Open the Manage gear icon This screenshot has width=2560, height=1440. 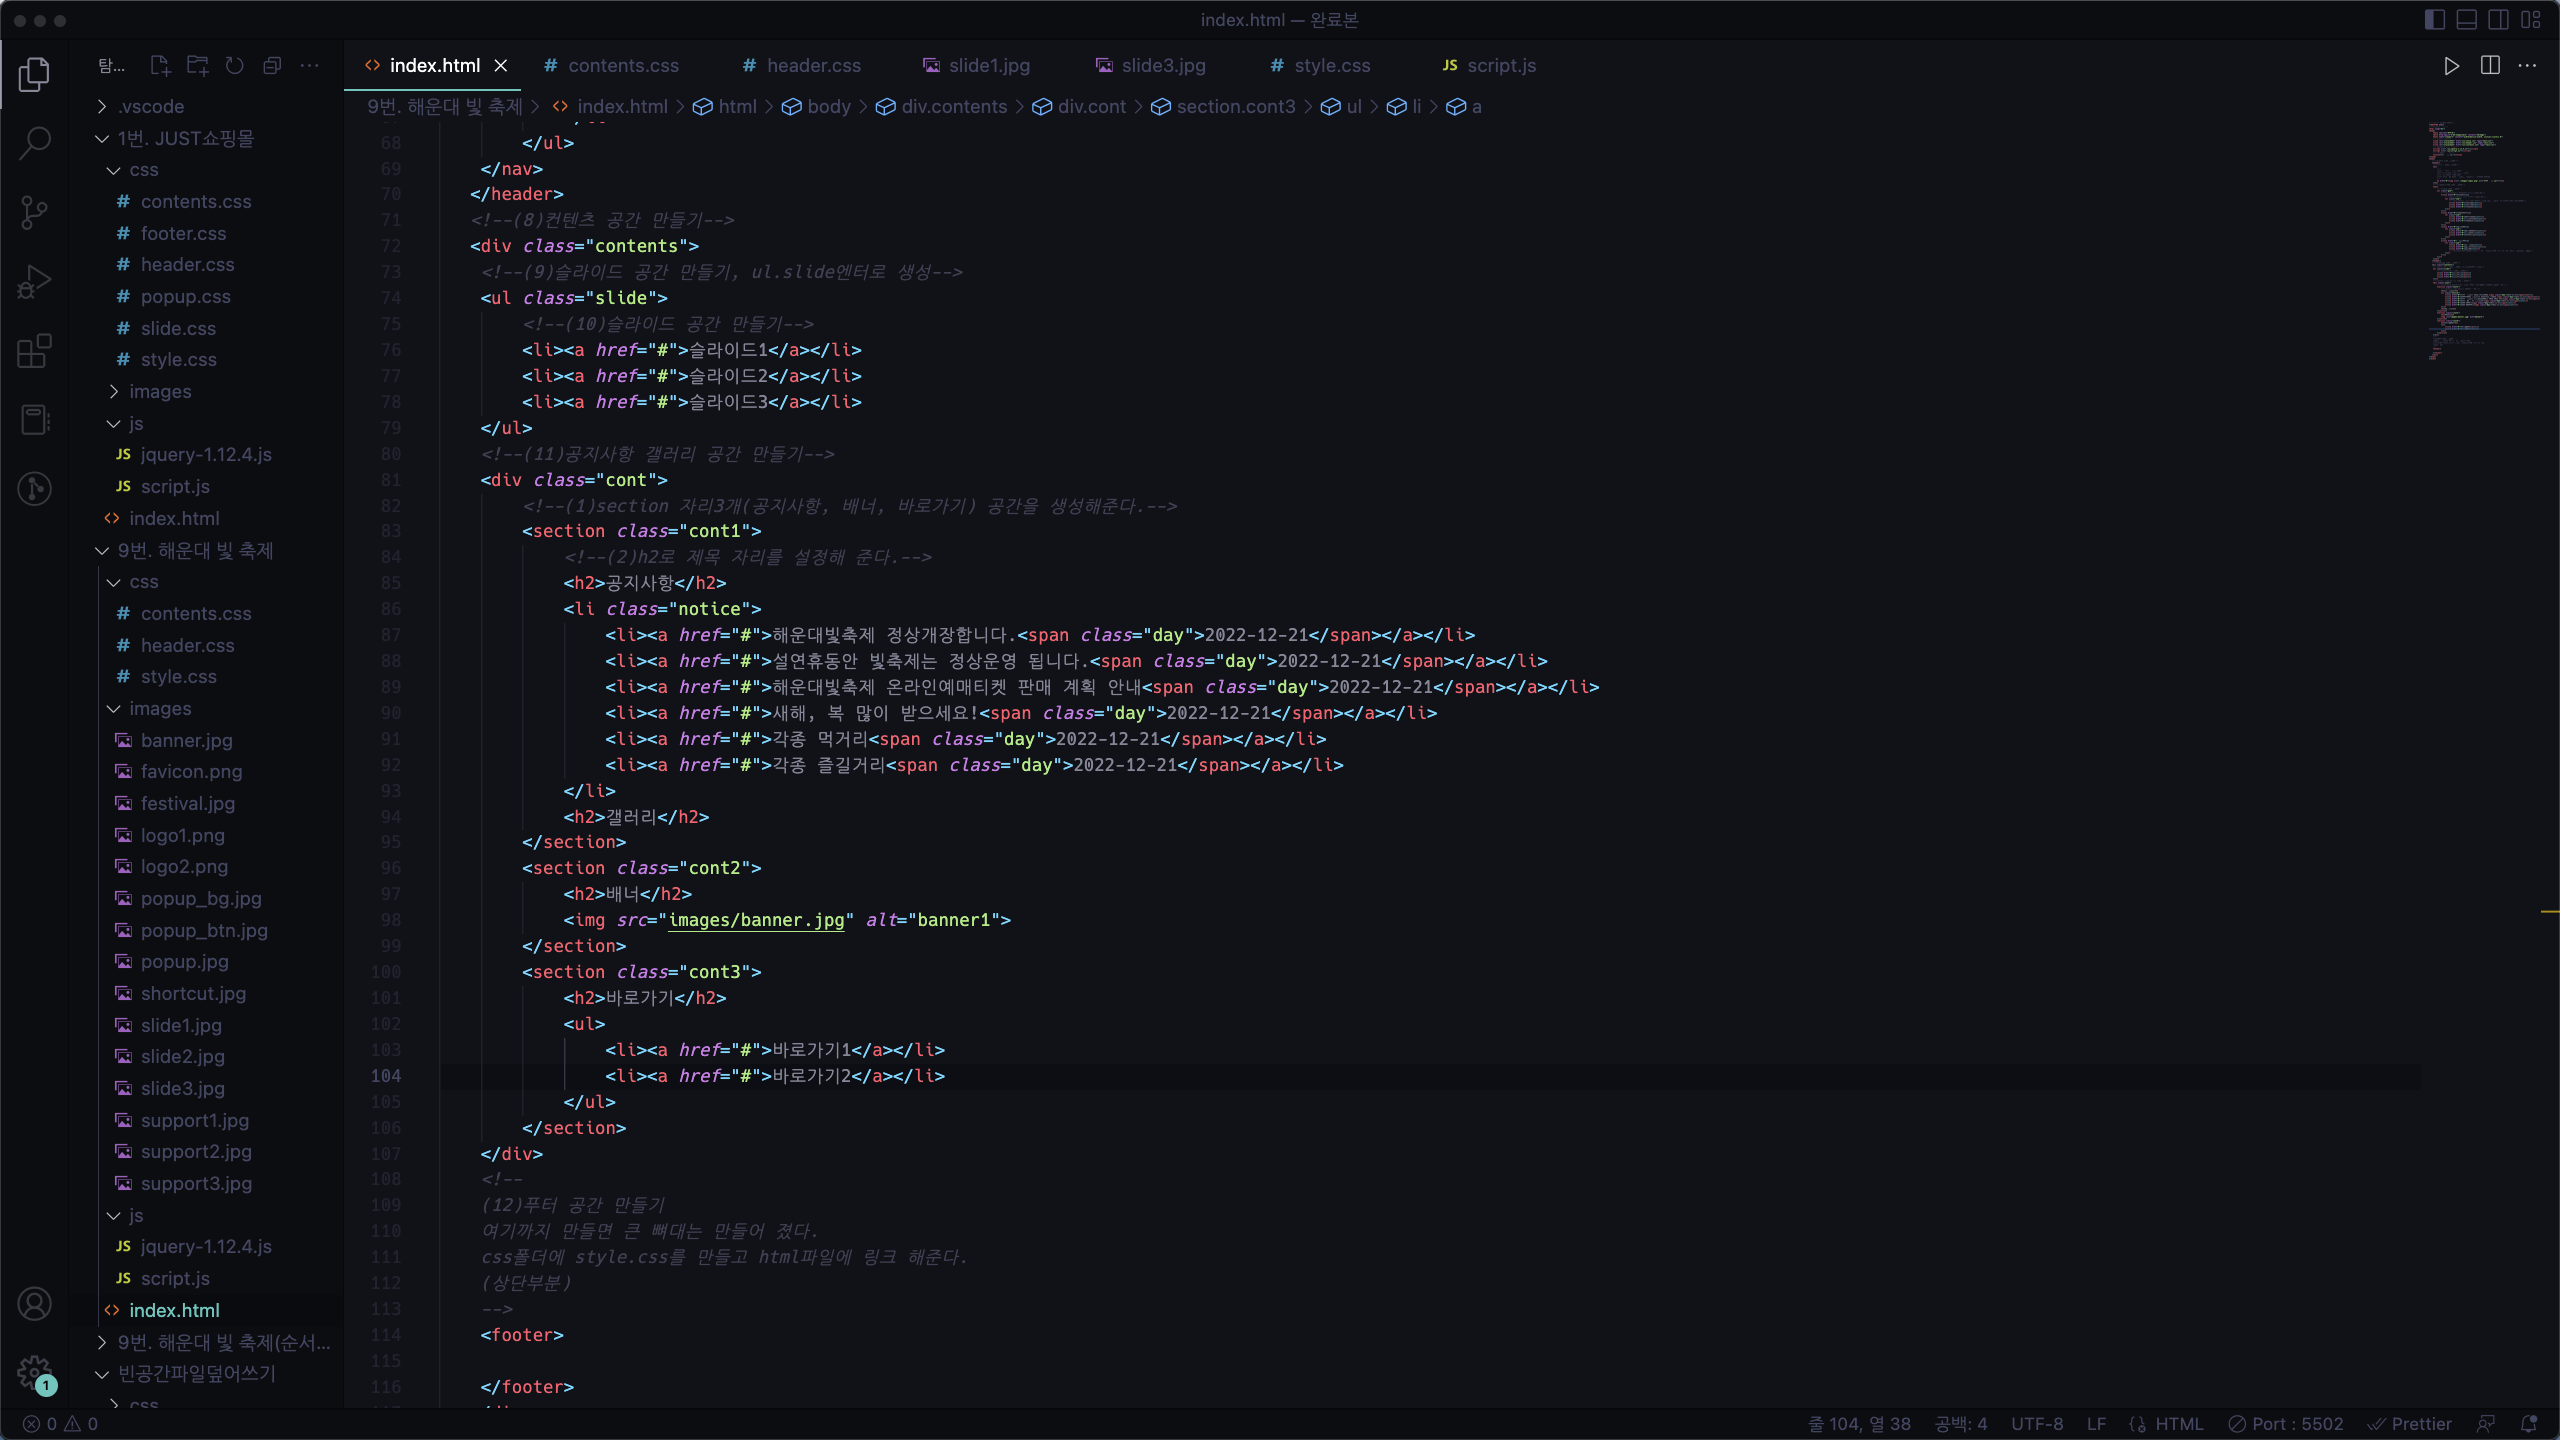(35, 1372)
